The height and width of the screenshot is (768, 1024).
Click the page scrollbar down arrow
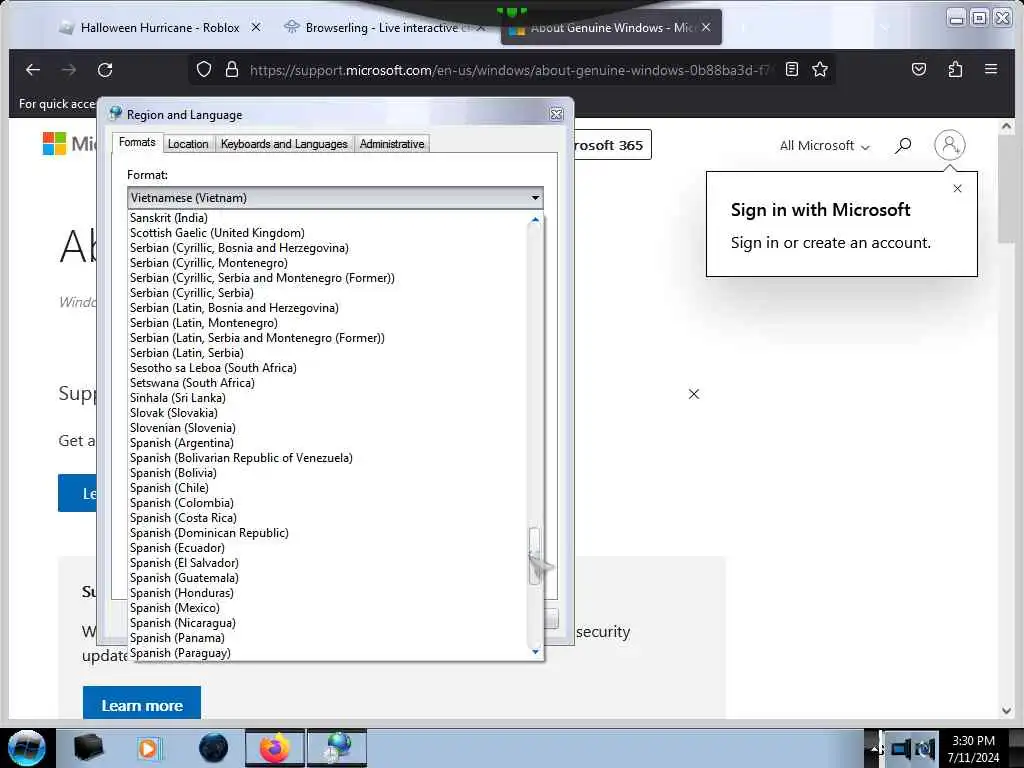[x=1006, y=711]
